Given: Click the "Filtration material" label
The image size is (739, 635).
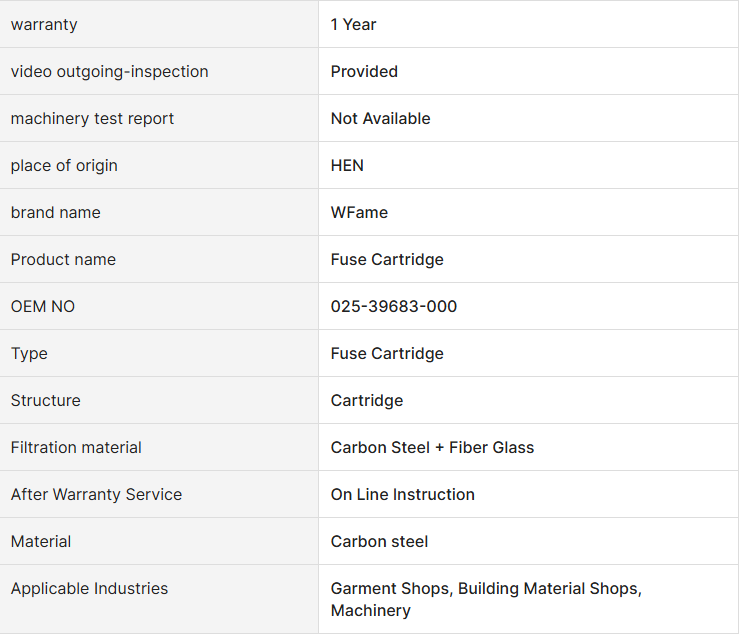Looking at the screenshot, I should (x=76, y=448).
